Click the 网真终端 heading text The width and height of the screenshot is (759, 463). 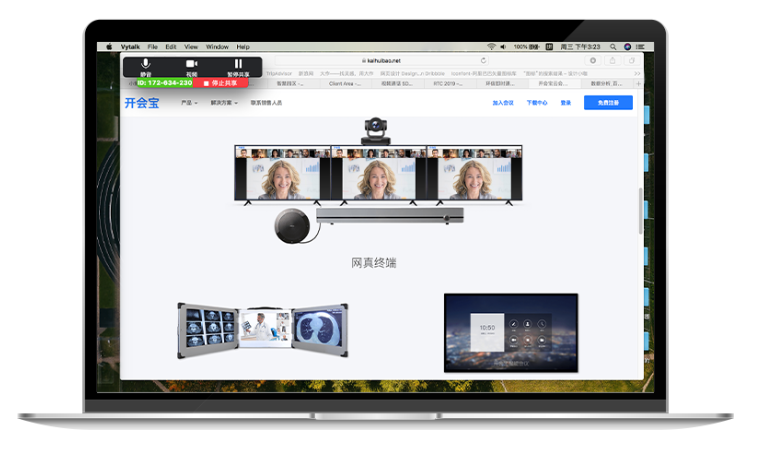click(x=374, y=263)
